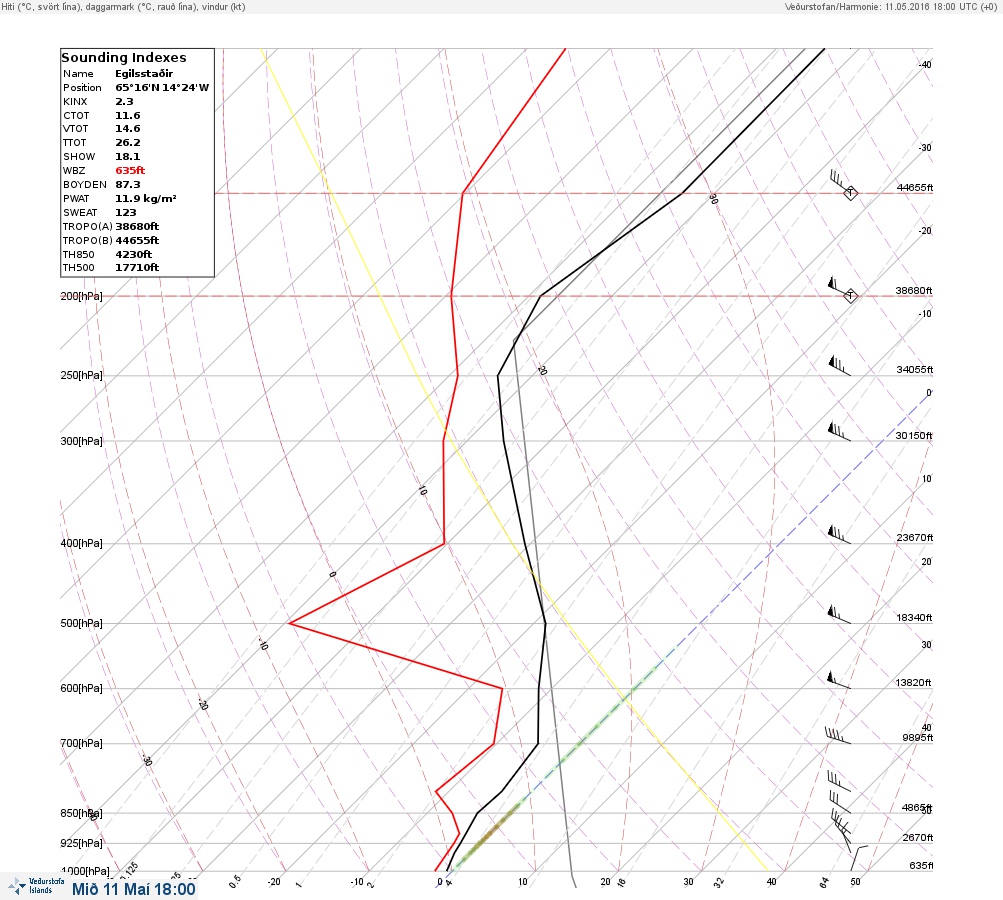Click the station name 'Egilsstaðir'
Image resolution: width=1003 pixels, height=900 pixels.
pyautogui.click(x=144, y=74)
